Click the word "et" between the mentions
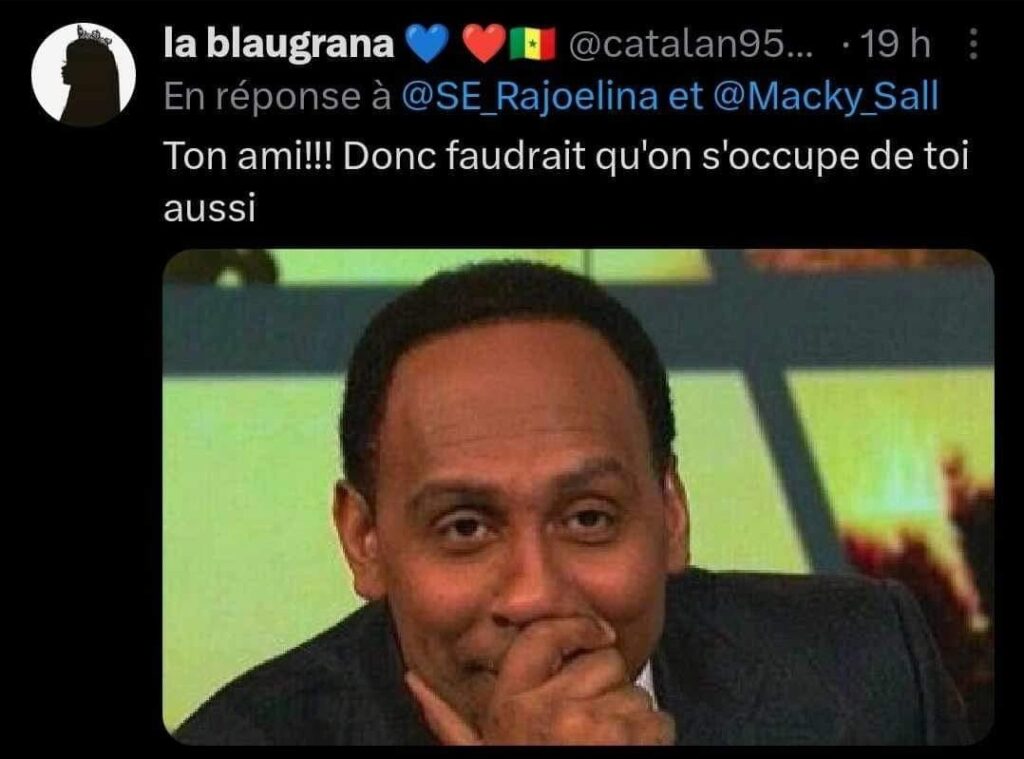 coord(686,97)
